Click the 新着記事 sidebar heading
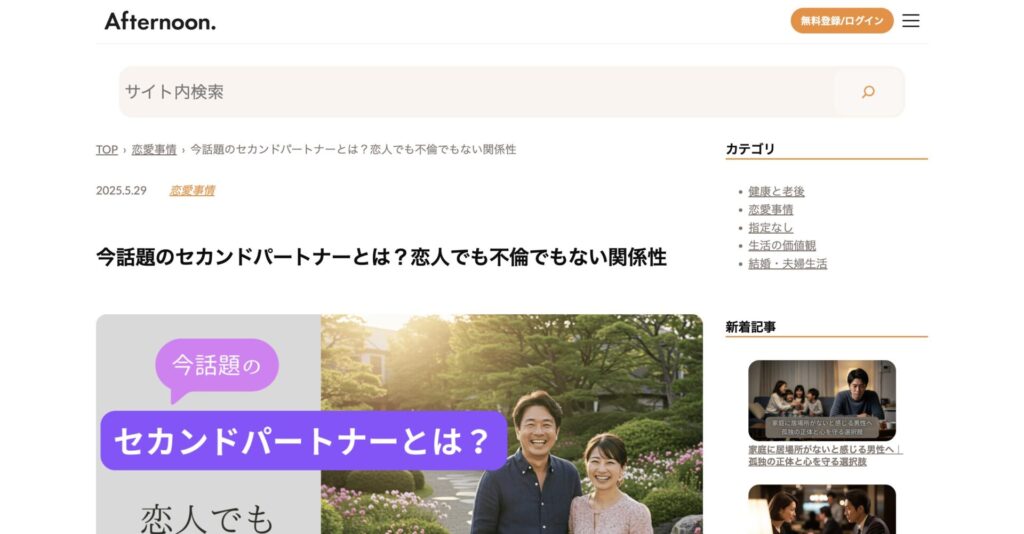This screenshot has height=534, width=1024. point(750,327)
